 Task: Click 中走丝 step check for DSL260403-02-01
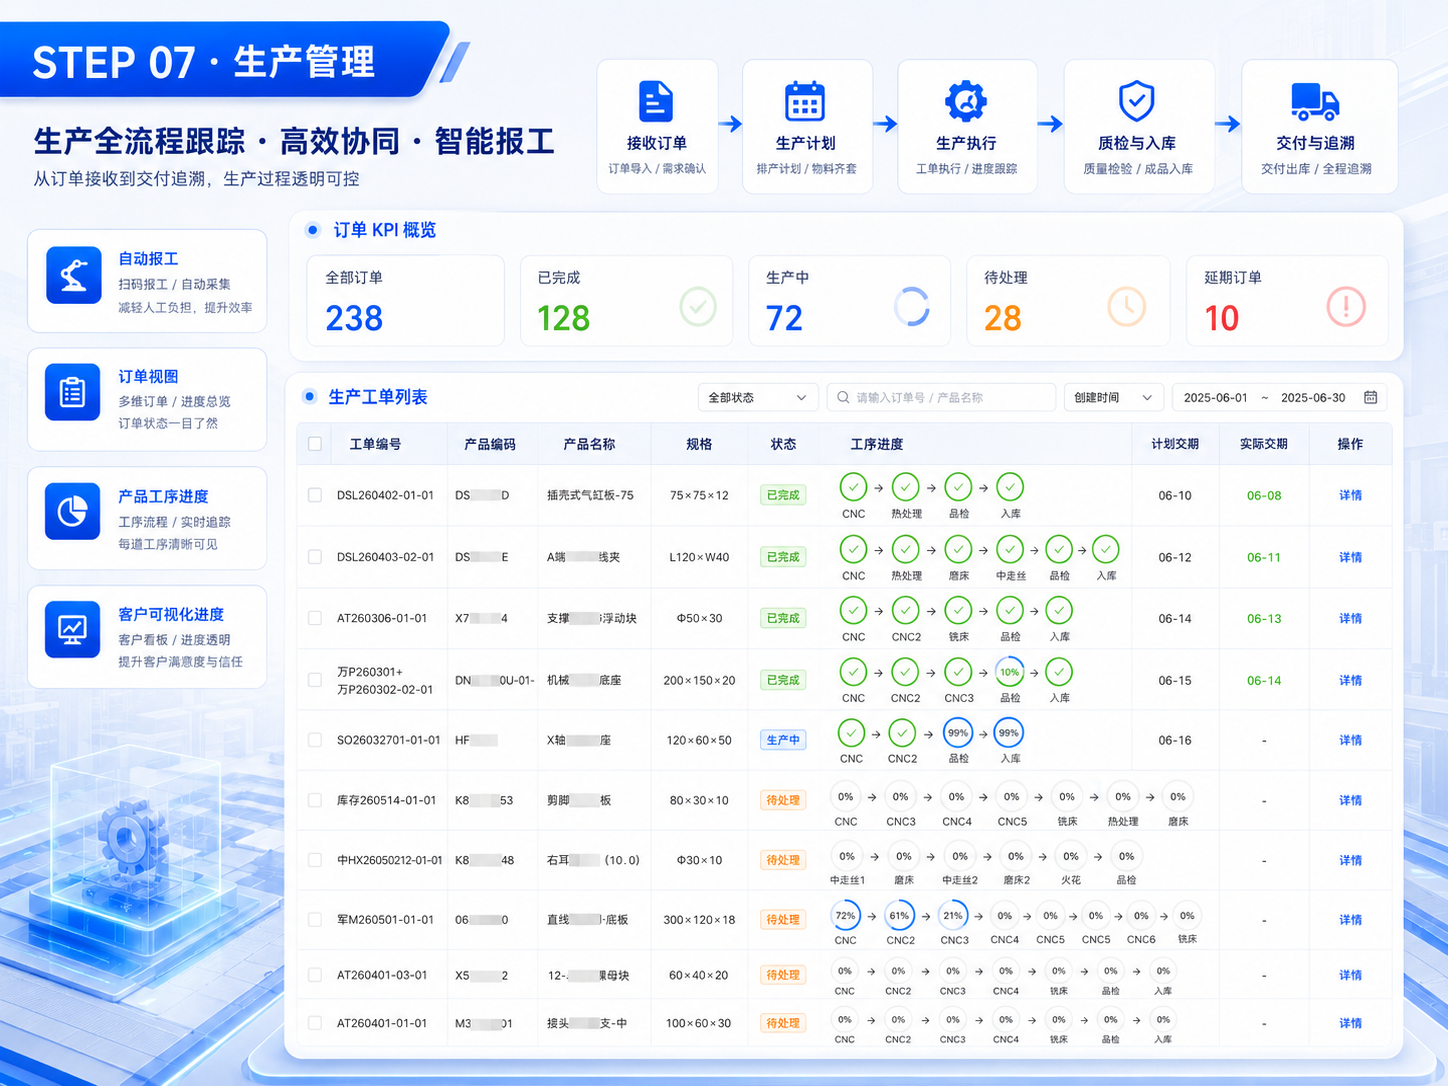[1010, 549]
